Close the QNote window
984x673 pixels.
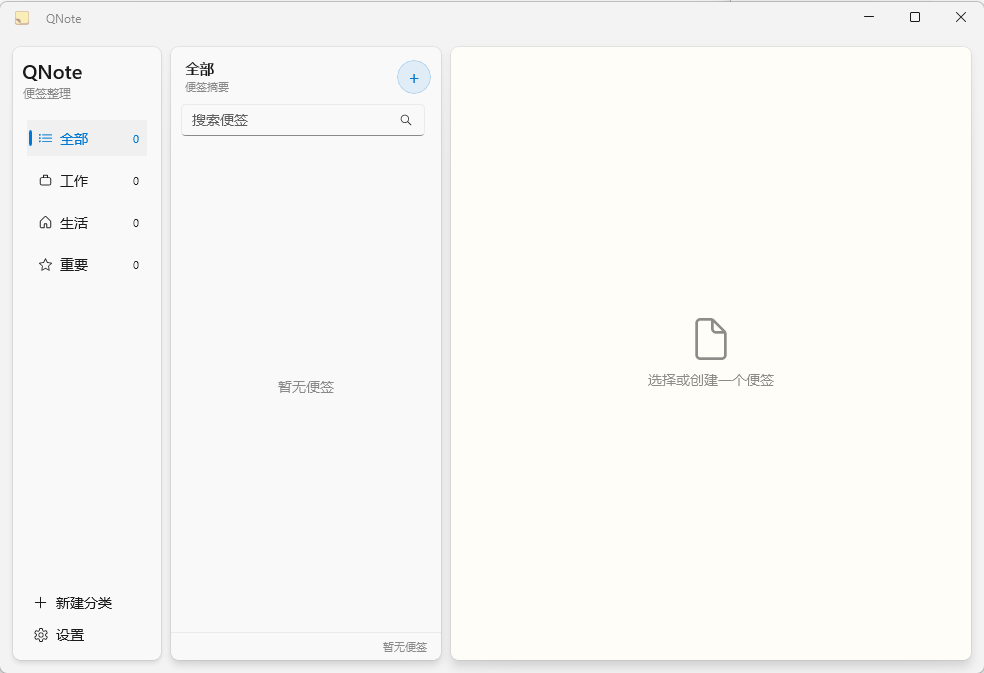coord(961,17)
